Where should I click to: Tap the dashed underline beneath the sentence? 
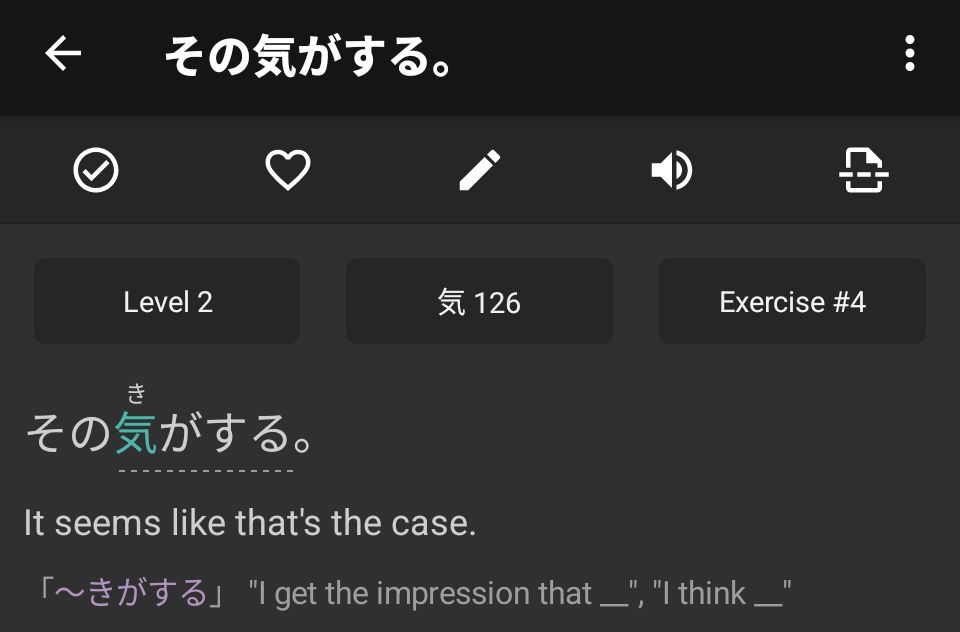coord(206,470)
